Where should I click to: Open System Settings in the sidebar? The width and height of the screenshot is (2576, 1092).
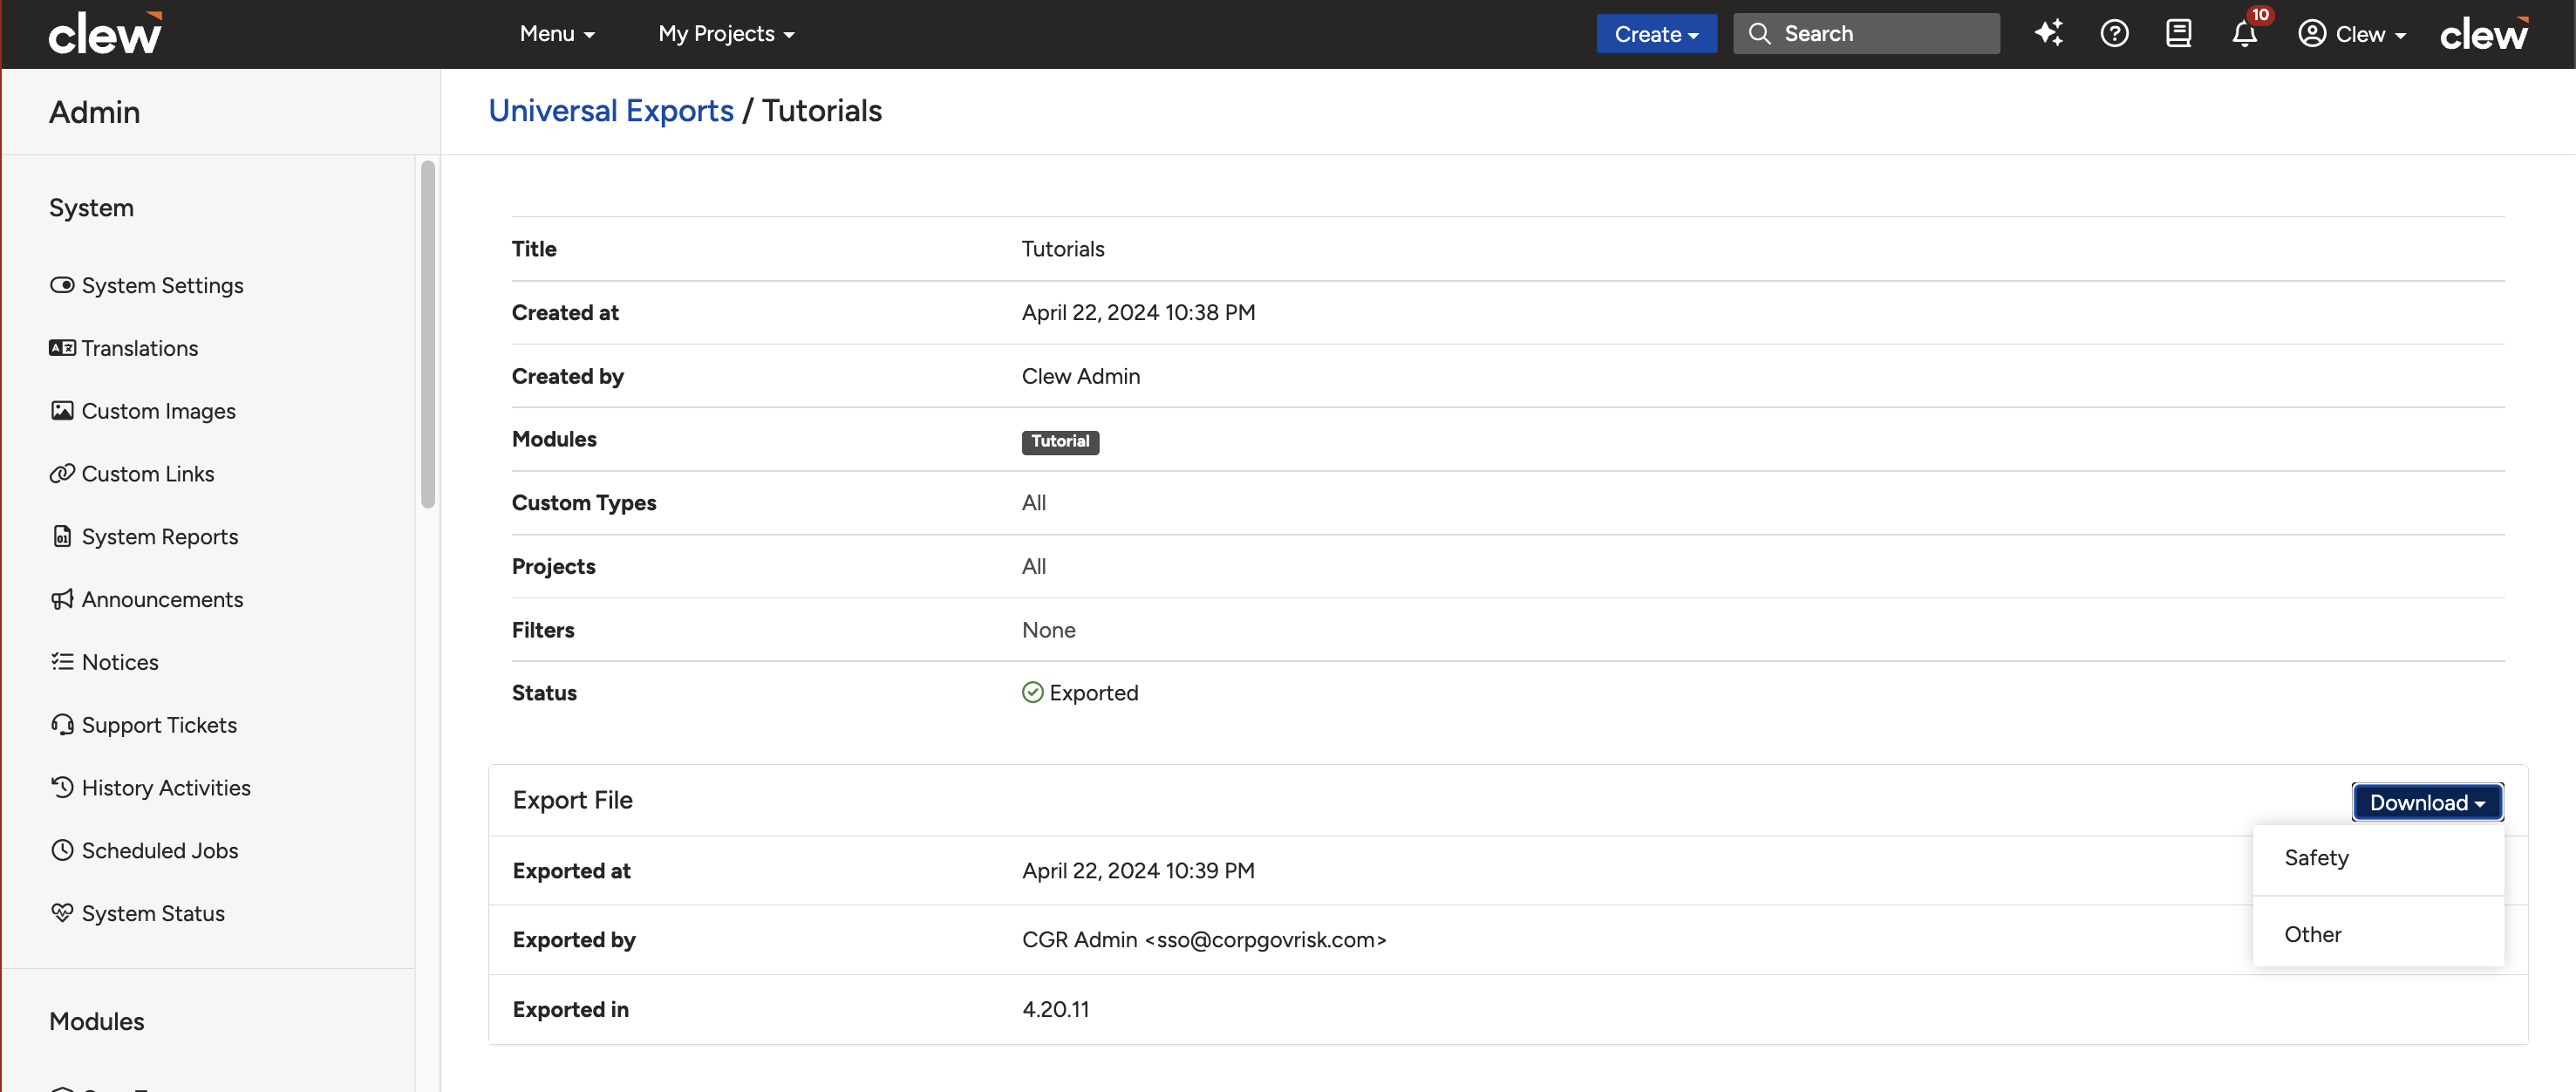pos(162,285)
